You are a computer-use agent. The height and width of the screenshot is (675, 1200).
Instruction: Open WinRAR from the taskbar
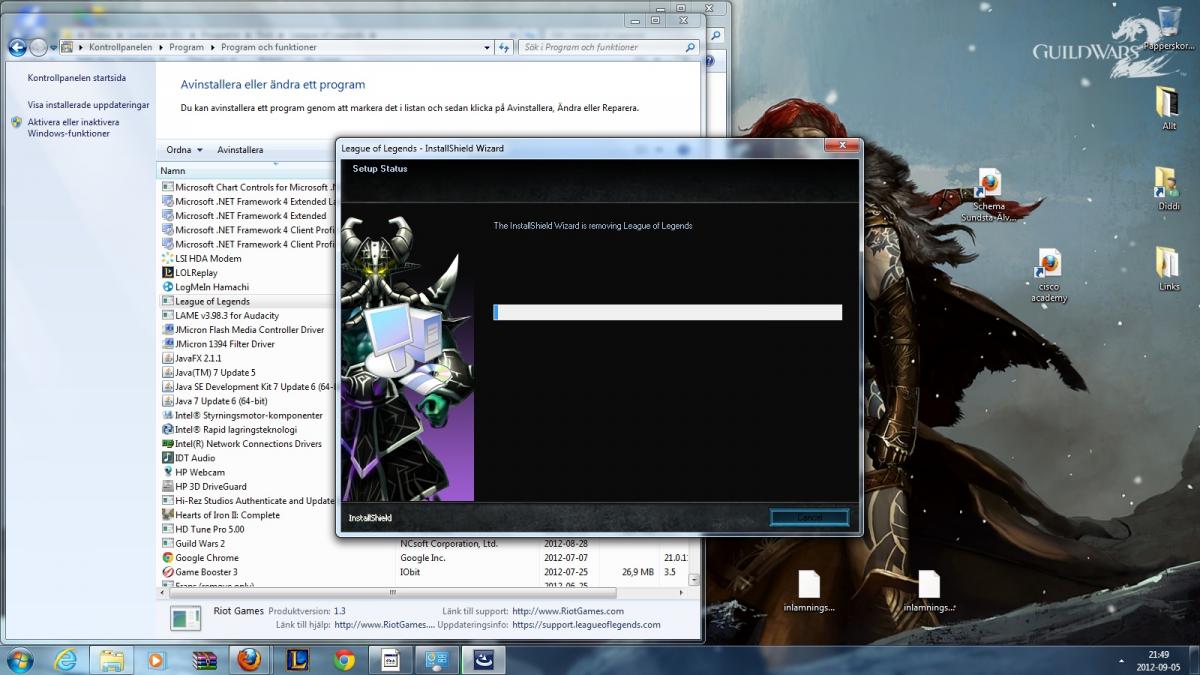[204, 660]
